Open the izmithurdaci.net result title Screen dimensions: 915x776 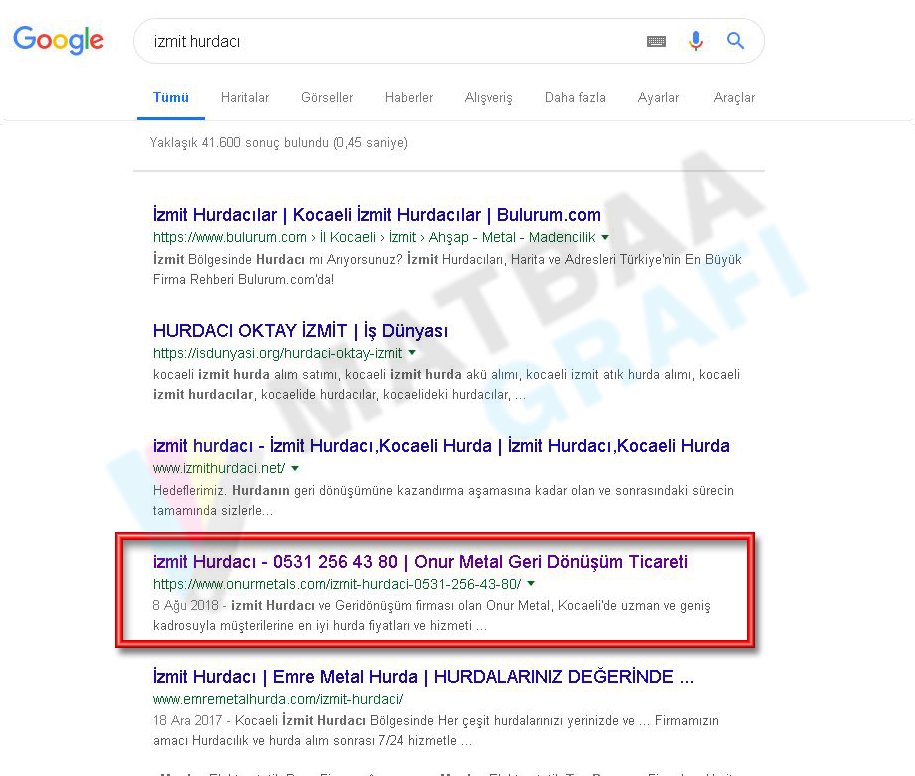441,446
